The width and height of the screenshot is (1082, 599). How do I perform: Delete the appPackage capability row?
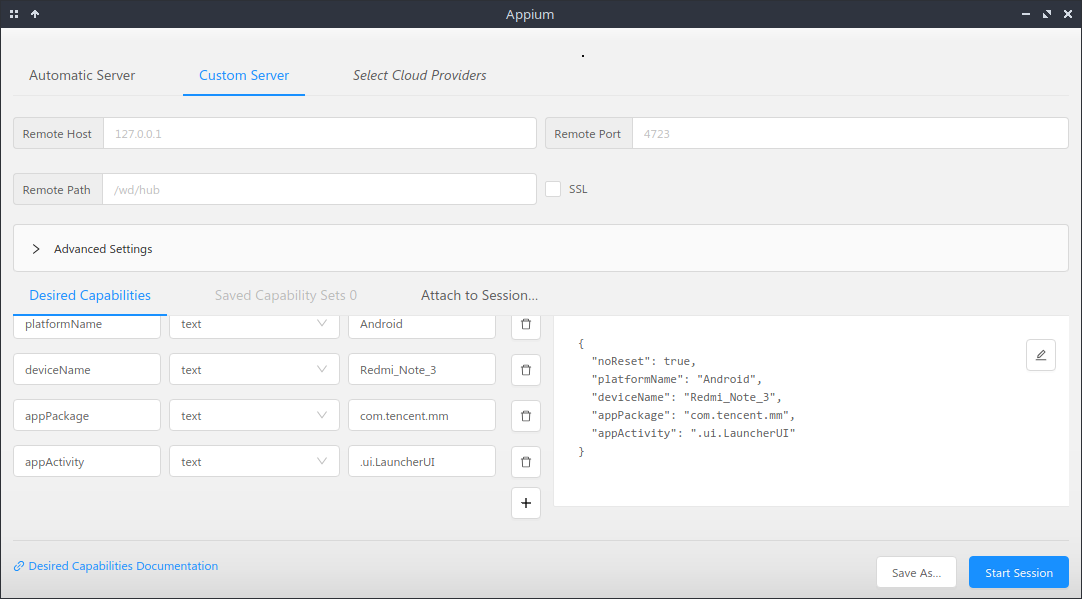(526, 416)
